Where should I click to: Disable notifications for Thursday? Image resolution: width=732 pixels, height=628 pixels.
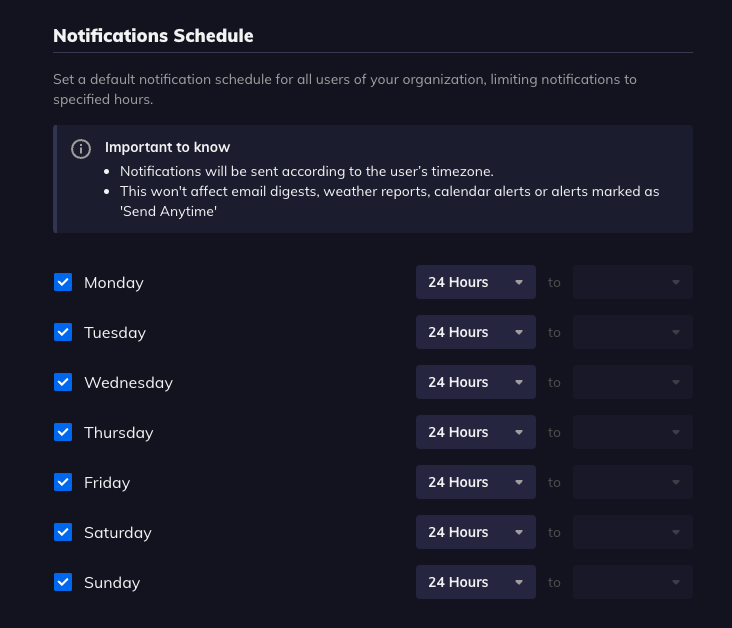[63, 432]
